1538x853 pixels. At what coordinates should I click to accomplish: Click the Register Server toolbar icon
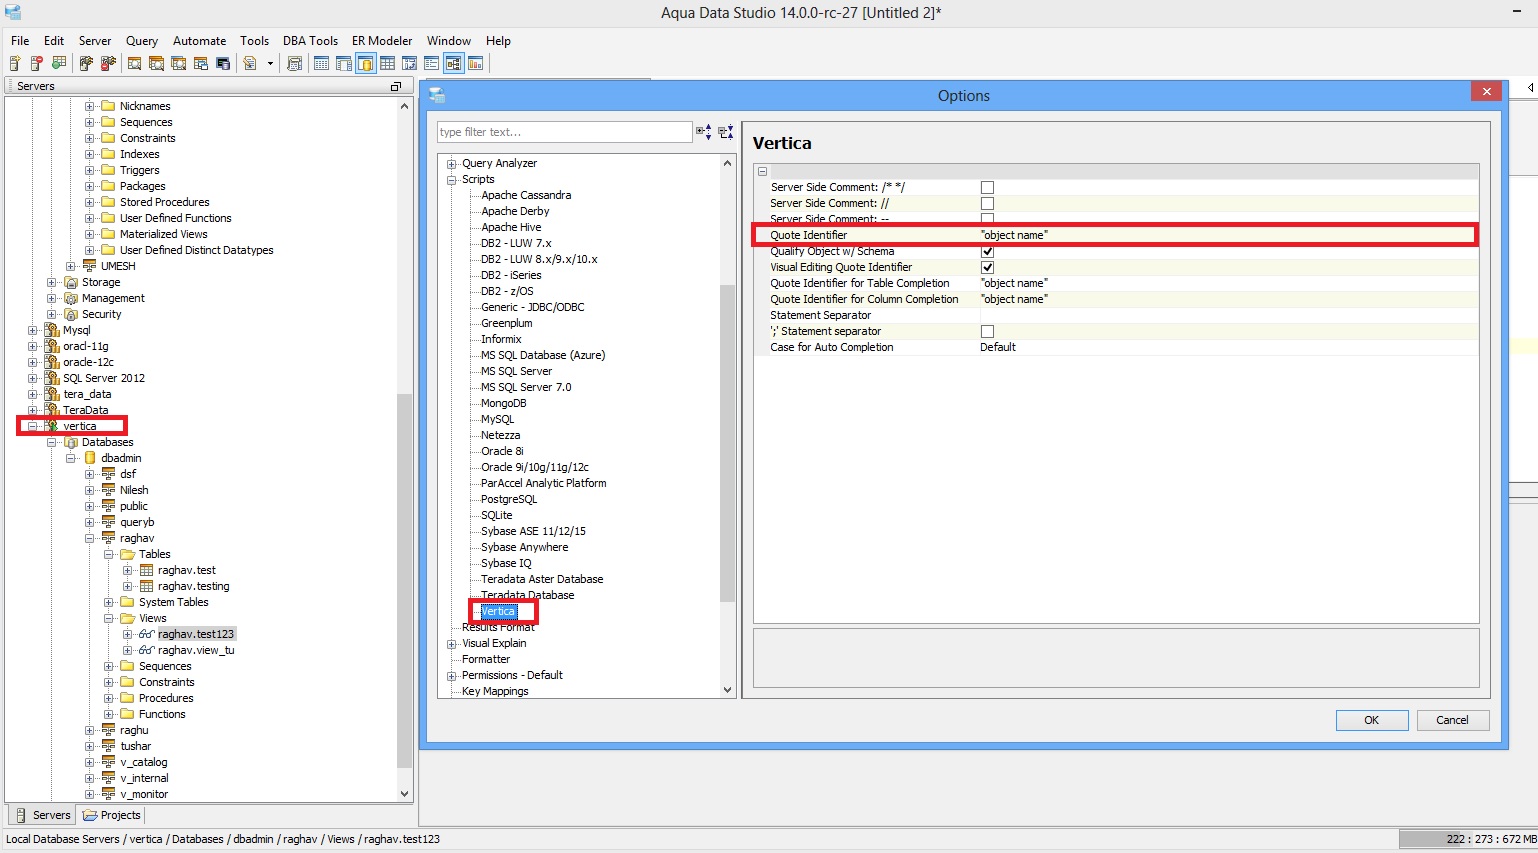point(14,63)
